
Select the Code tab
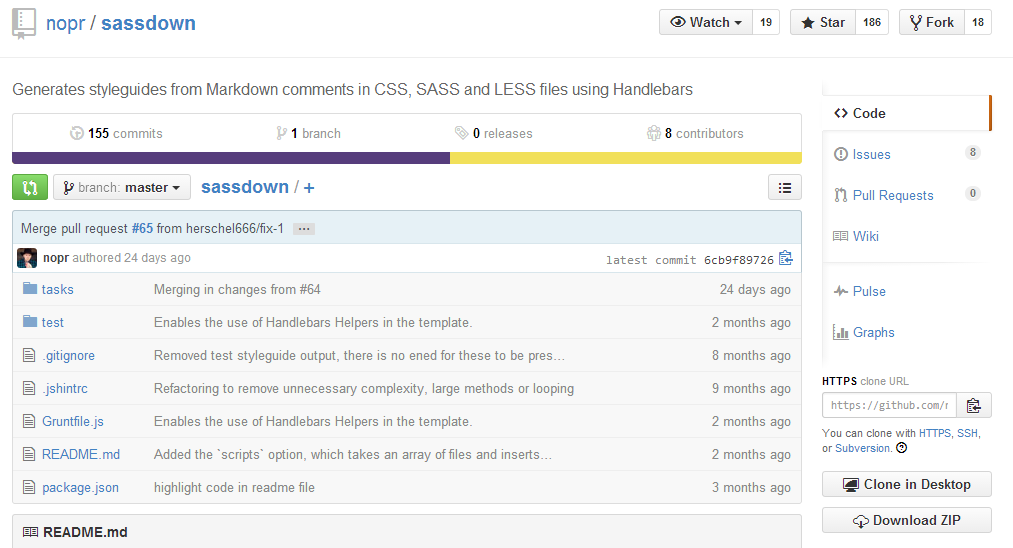coord(906,113)
